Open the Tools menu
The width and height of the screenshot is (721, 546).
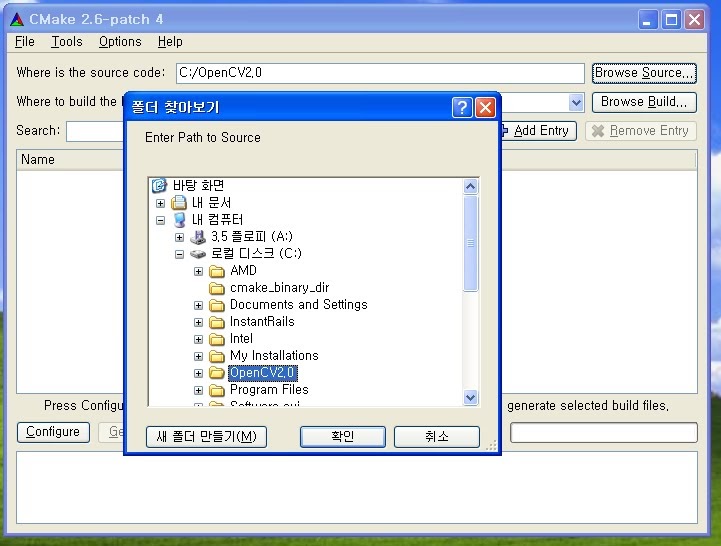click(x=67, y=42)
